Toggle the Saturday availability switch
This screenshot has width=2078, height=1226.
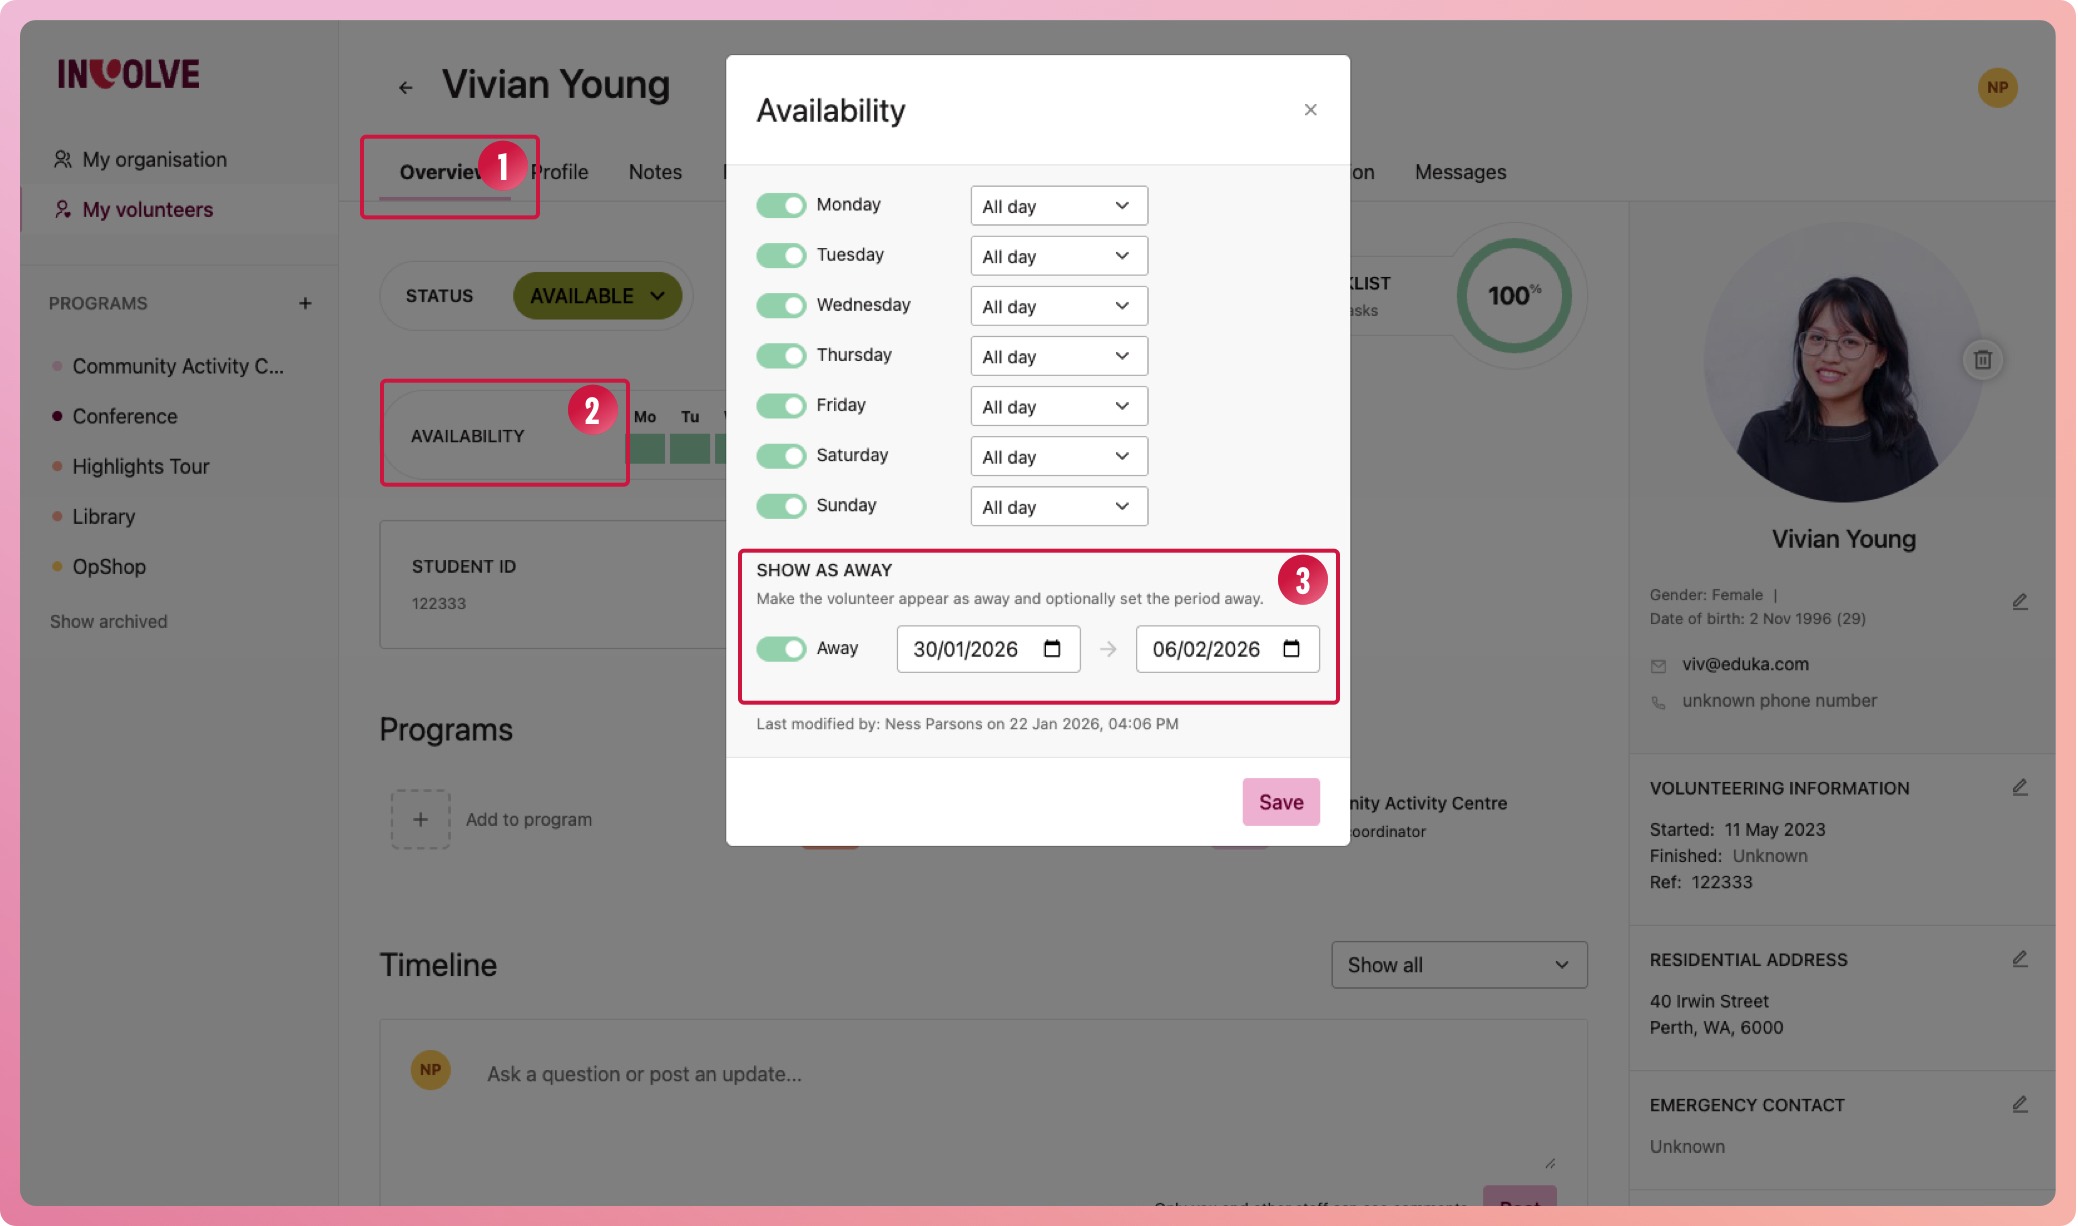(781, 456)
